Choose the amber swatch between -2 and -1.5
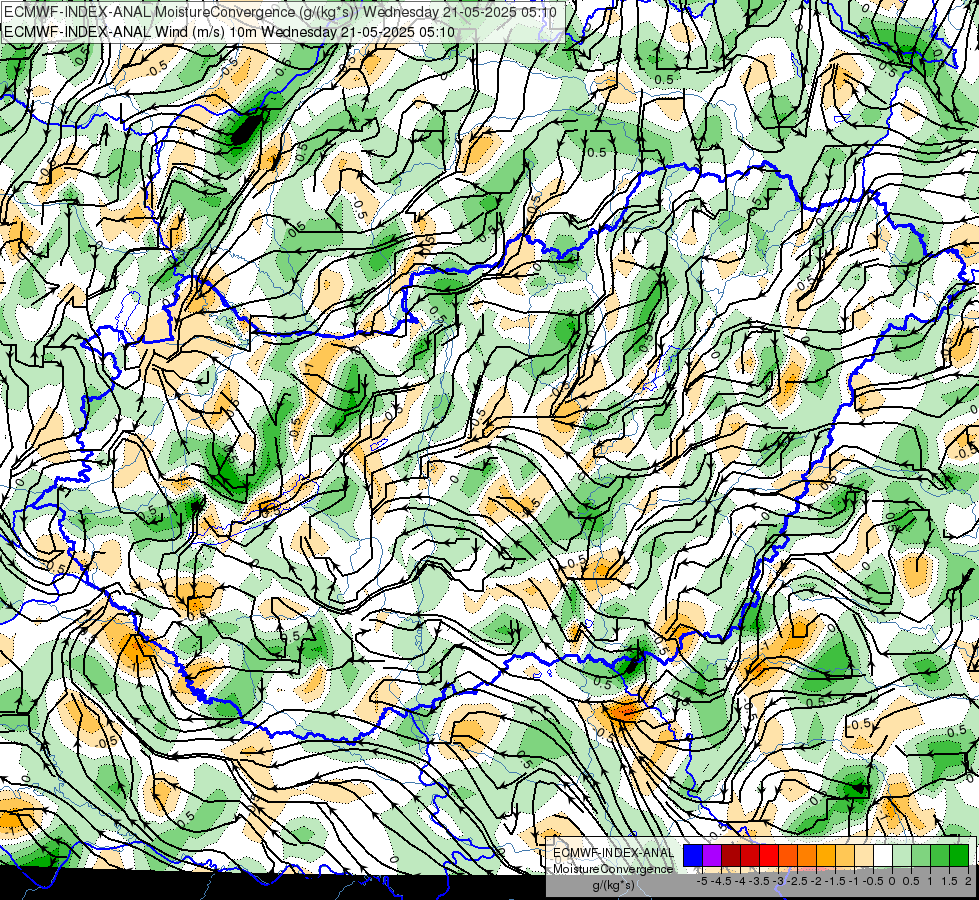This screenshot has width=979, height=900. click(x=826, y=856)
